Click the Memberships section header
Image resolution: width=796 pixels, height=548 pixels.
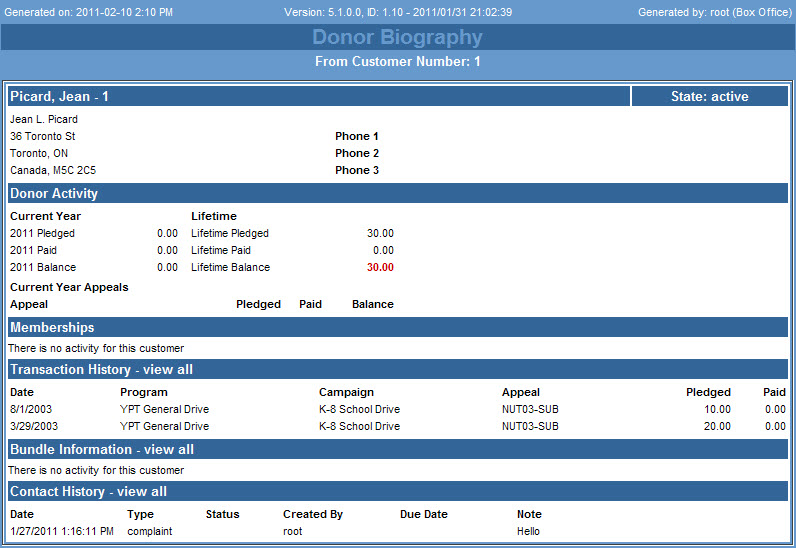point(398,327)
